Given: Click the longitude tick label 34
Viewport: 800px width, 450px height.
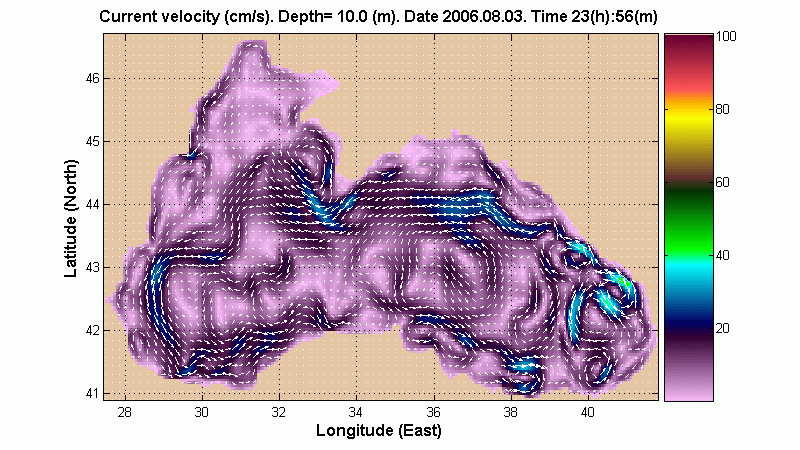Looking at the screenshot, I should click(356, 412).
